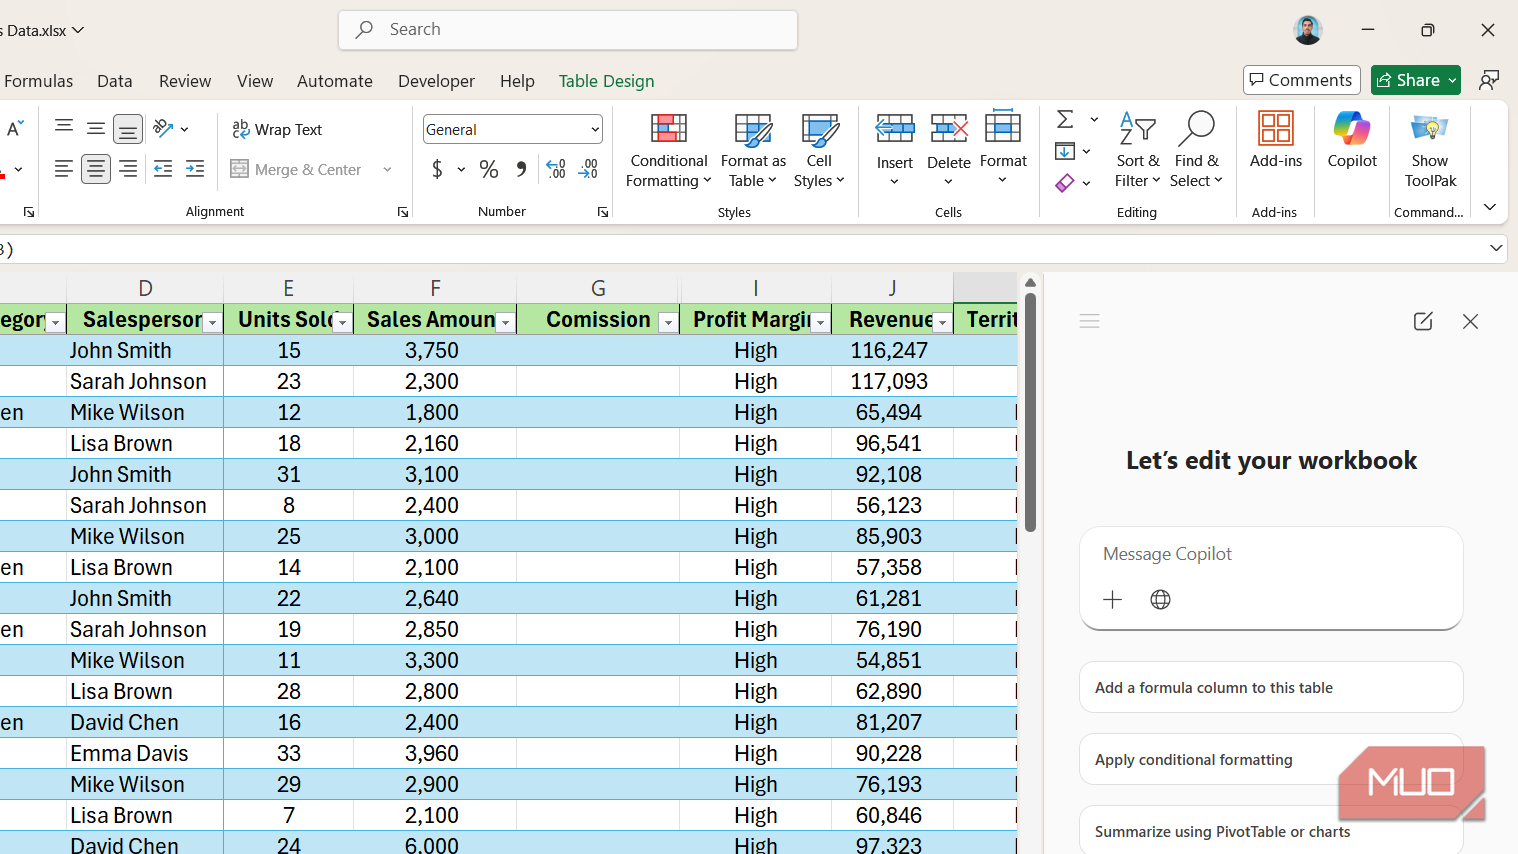
Task: Decrease decimal places shown
Action: click(x=589, y=169)
